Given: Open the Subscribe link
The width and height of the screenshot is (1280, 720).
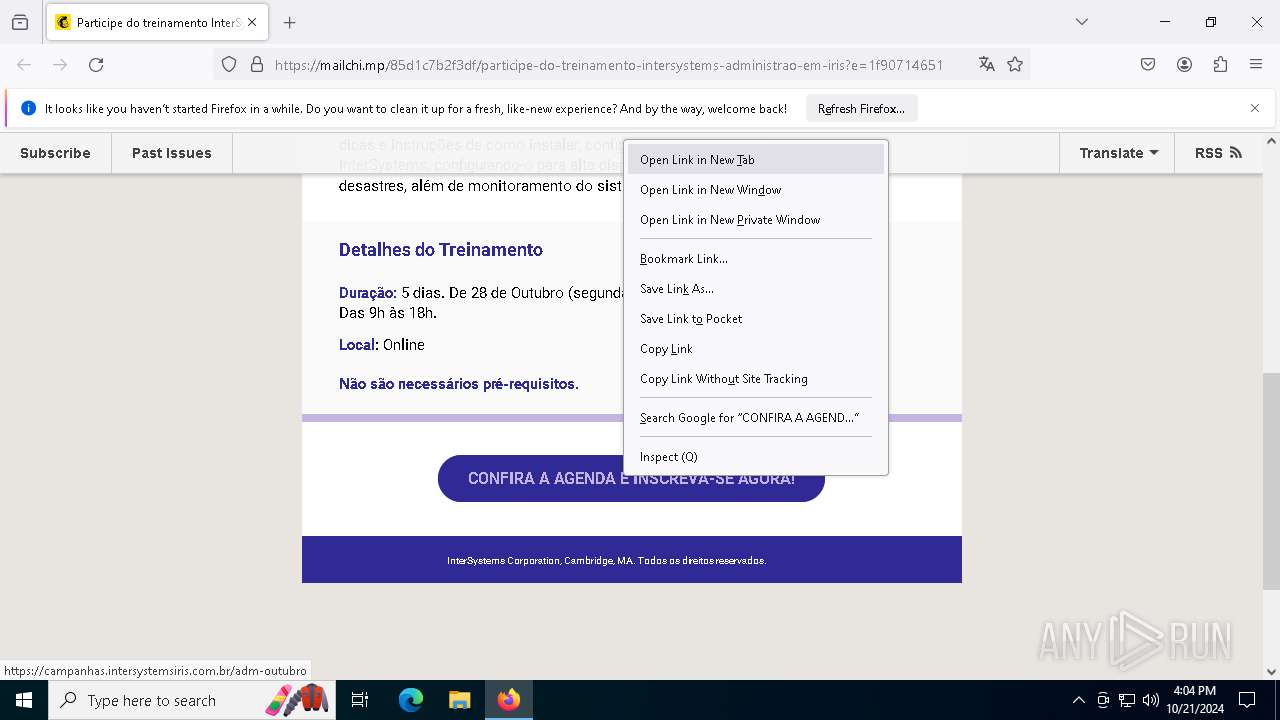Looking at the screenshot, I should click(x=55, y=153).
